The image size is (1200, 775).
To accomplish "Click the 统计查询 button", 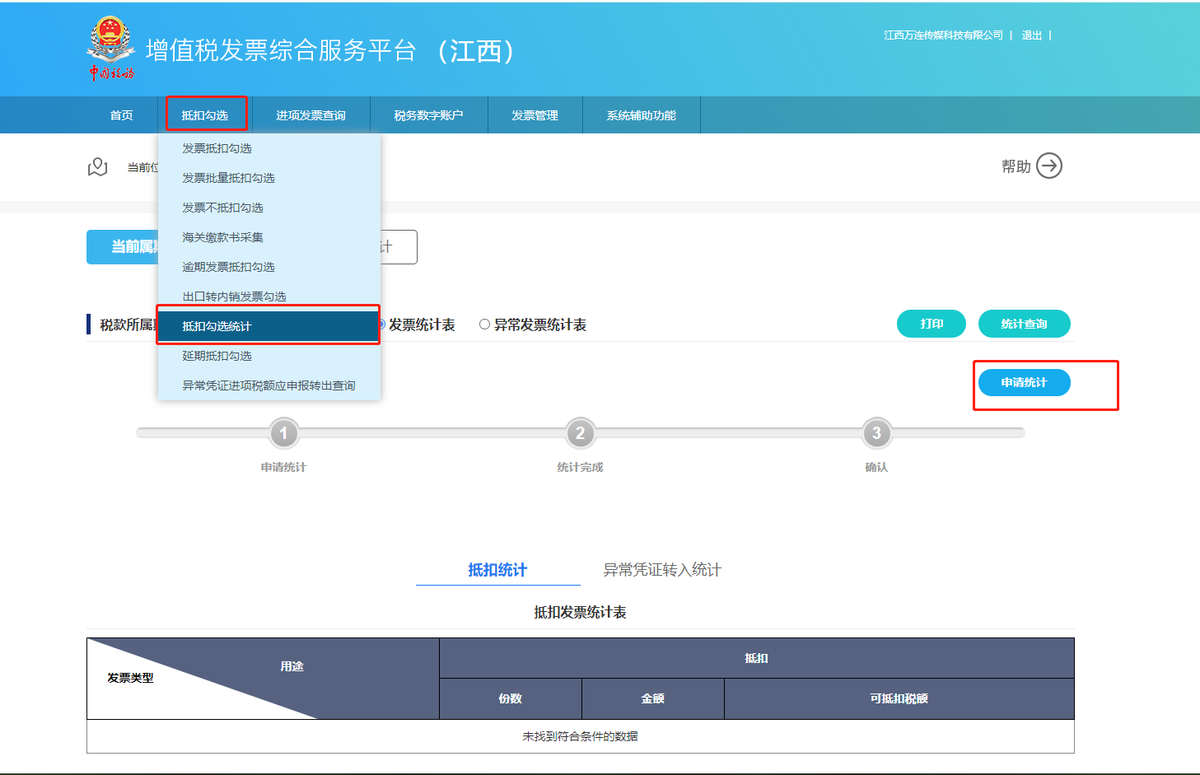I will tap(1024, 324).
